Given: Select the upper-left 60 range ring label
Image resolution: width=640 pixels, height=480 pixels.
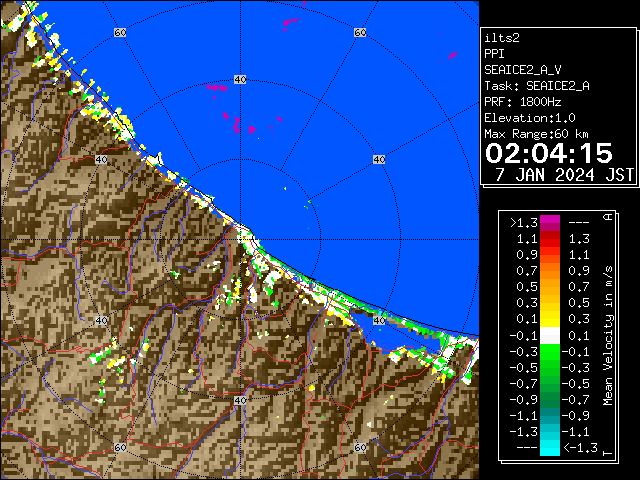Looking at the screenshot, I should coord(120,32).
